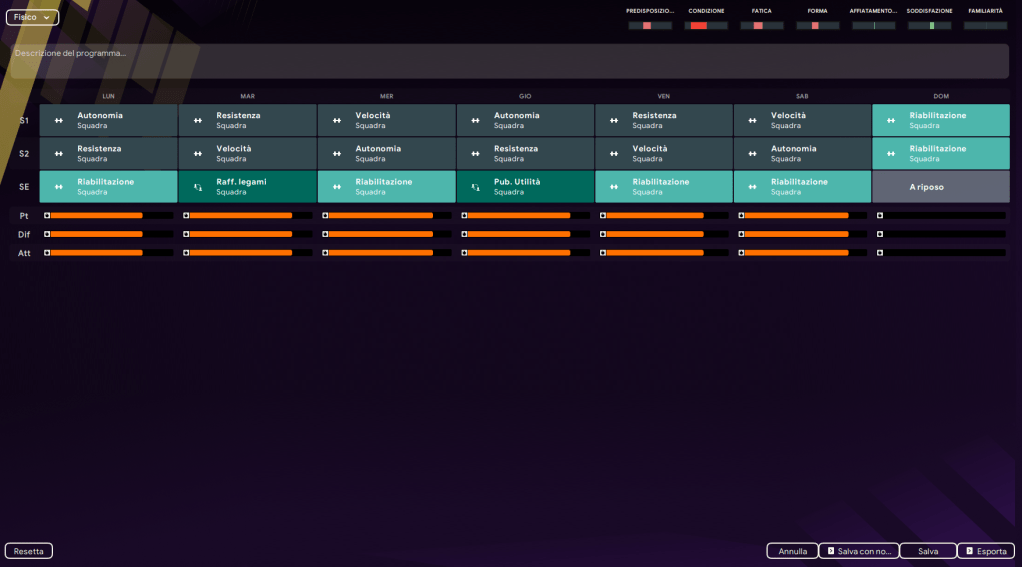Click the team bonding icon on Tuesday's Raff. legami

pos(197,187)
